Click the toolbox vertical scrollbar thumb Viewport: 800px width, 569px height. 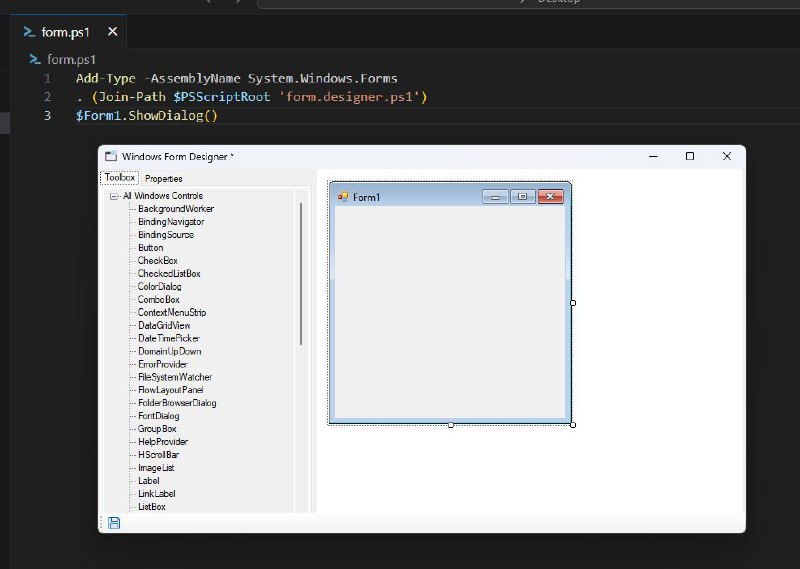coord(301,274)
